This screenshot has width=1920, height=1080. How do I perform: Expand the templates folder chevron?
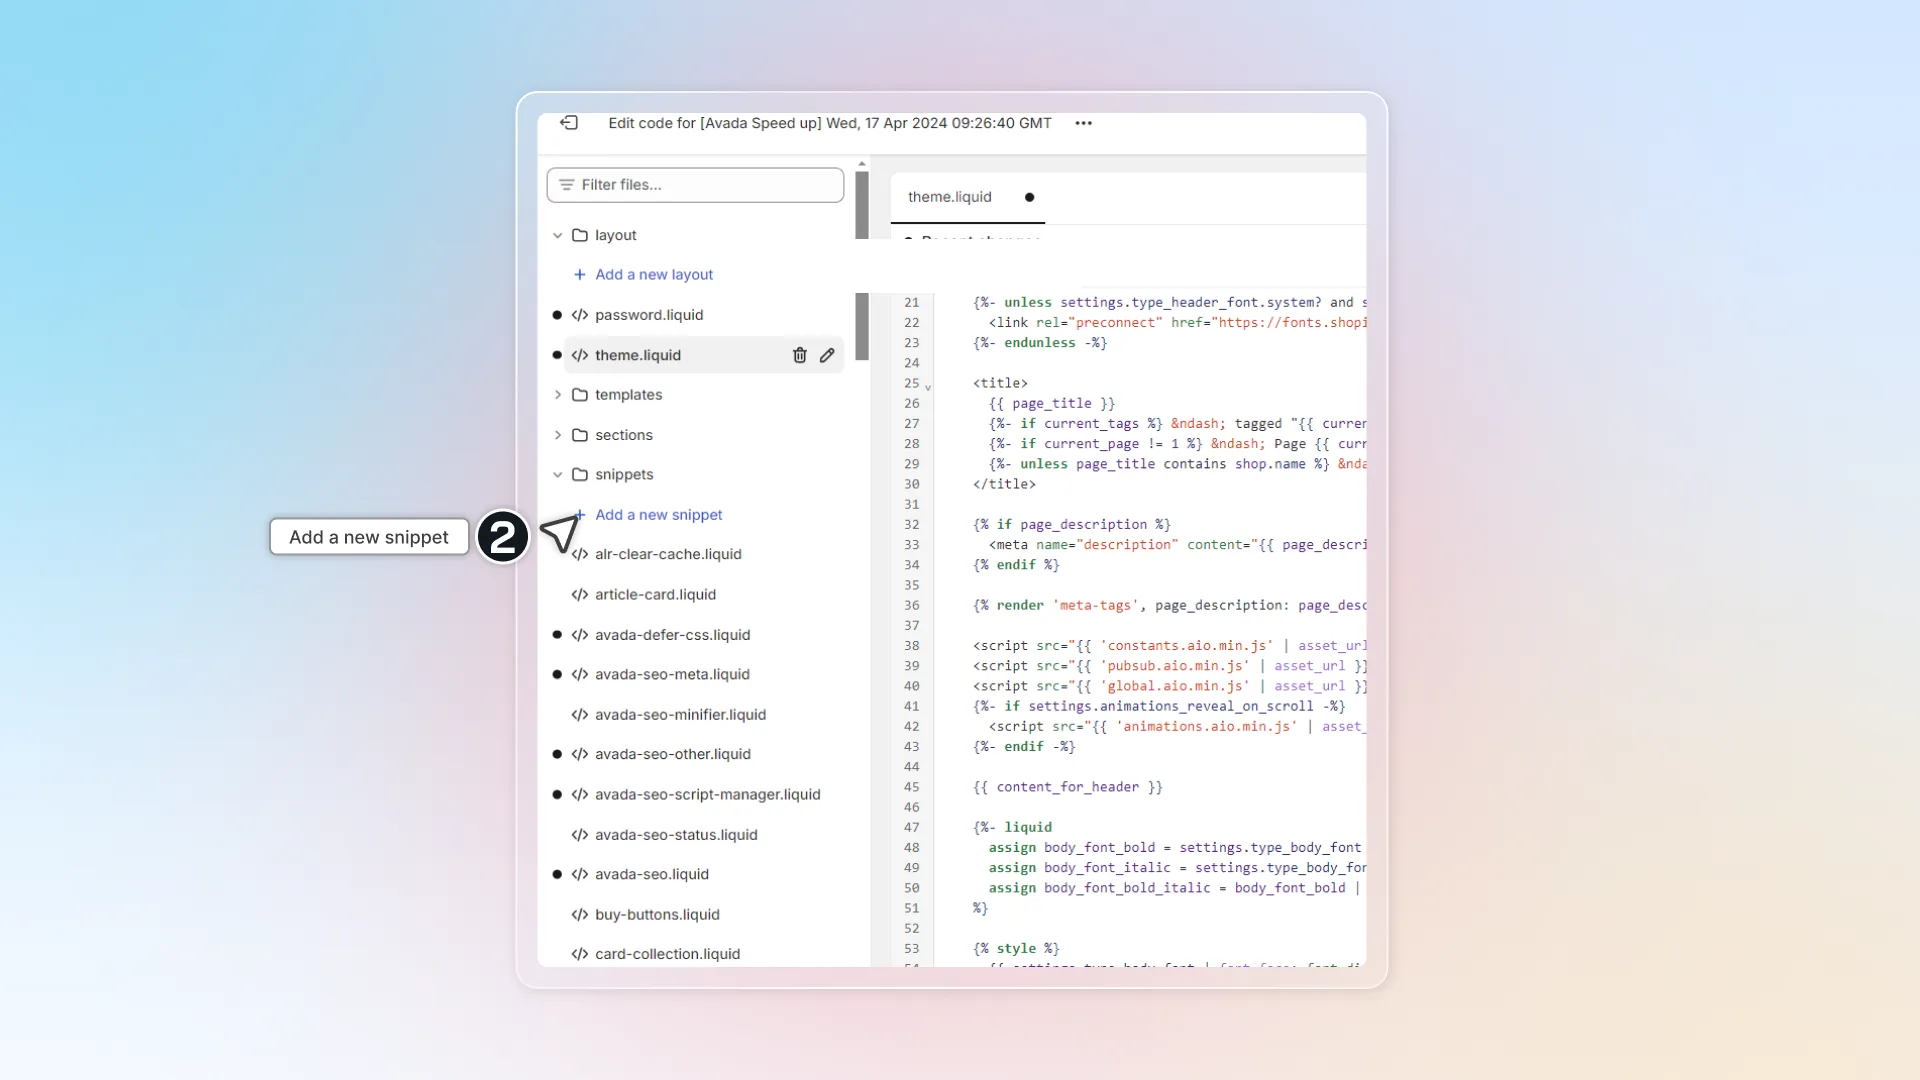(557, 395)
